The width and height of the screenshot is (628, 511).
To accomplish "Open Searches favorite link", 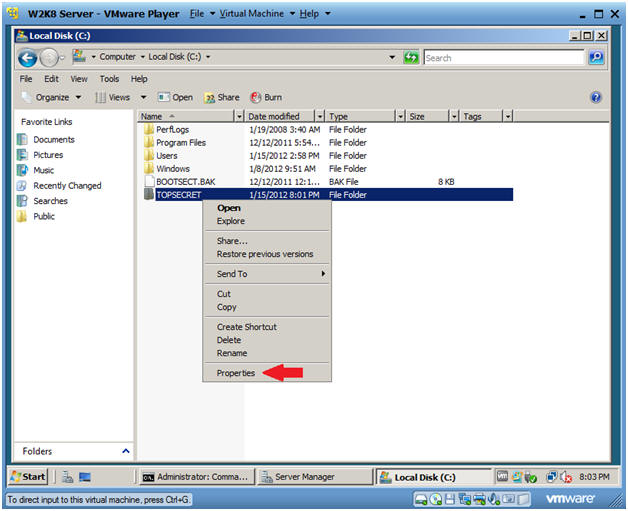I will [x=42, y=201].
